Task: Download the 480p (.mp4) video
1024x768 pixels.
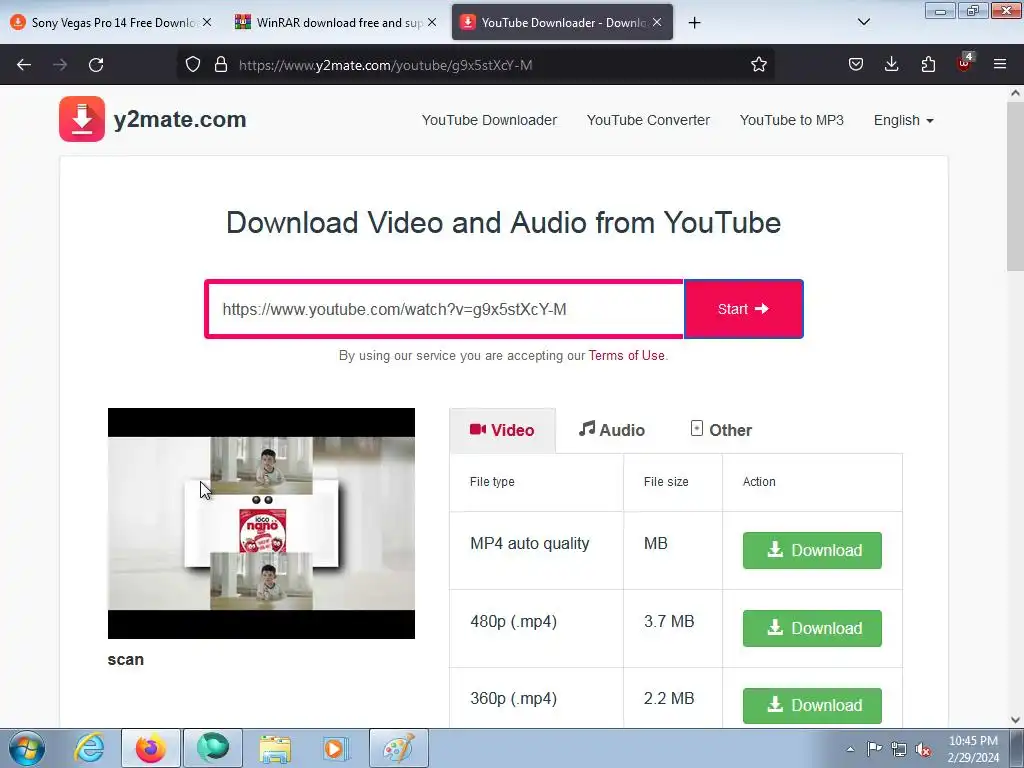Action: pos(812,628)
